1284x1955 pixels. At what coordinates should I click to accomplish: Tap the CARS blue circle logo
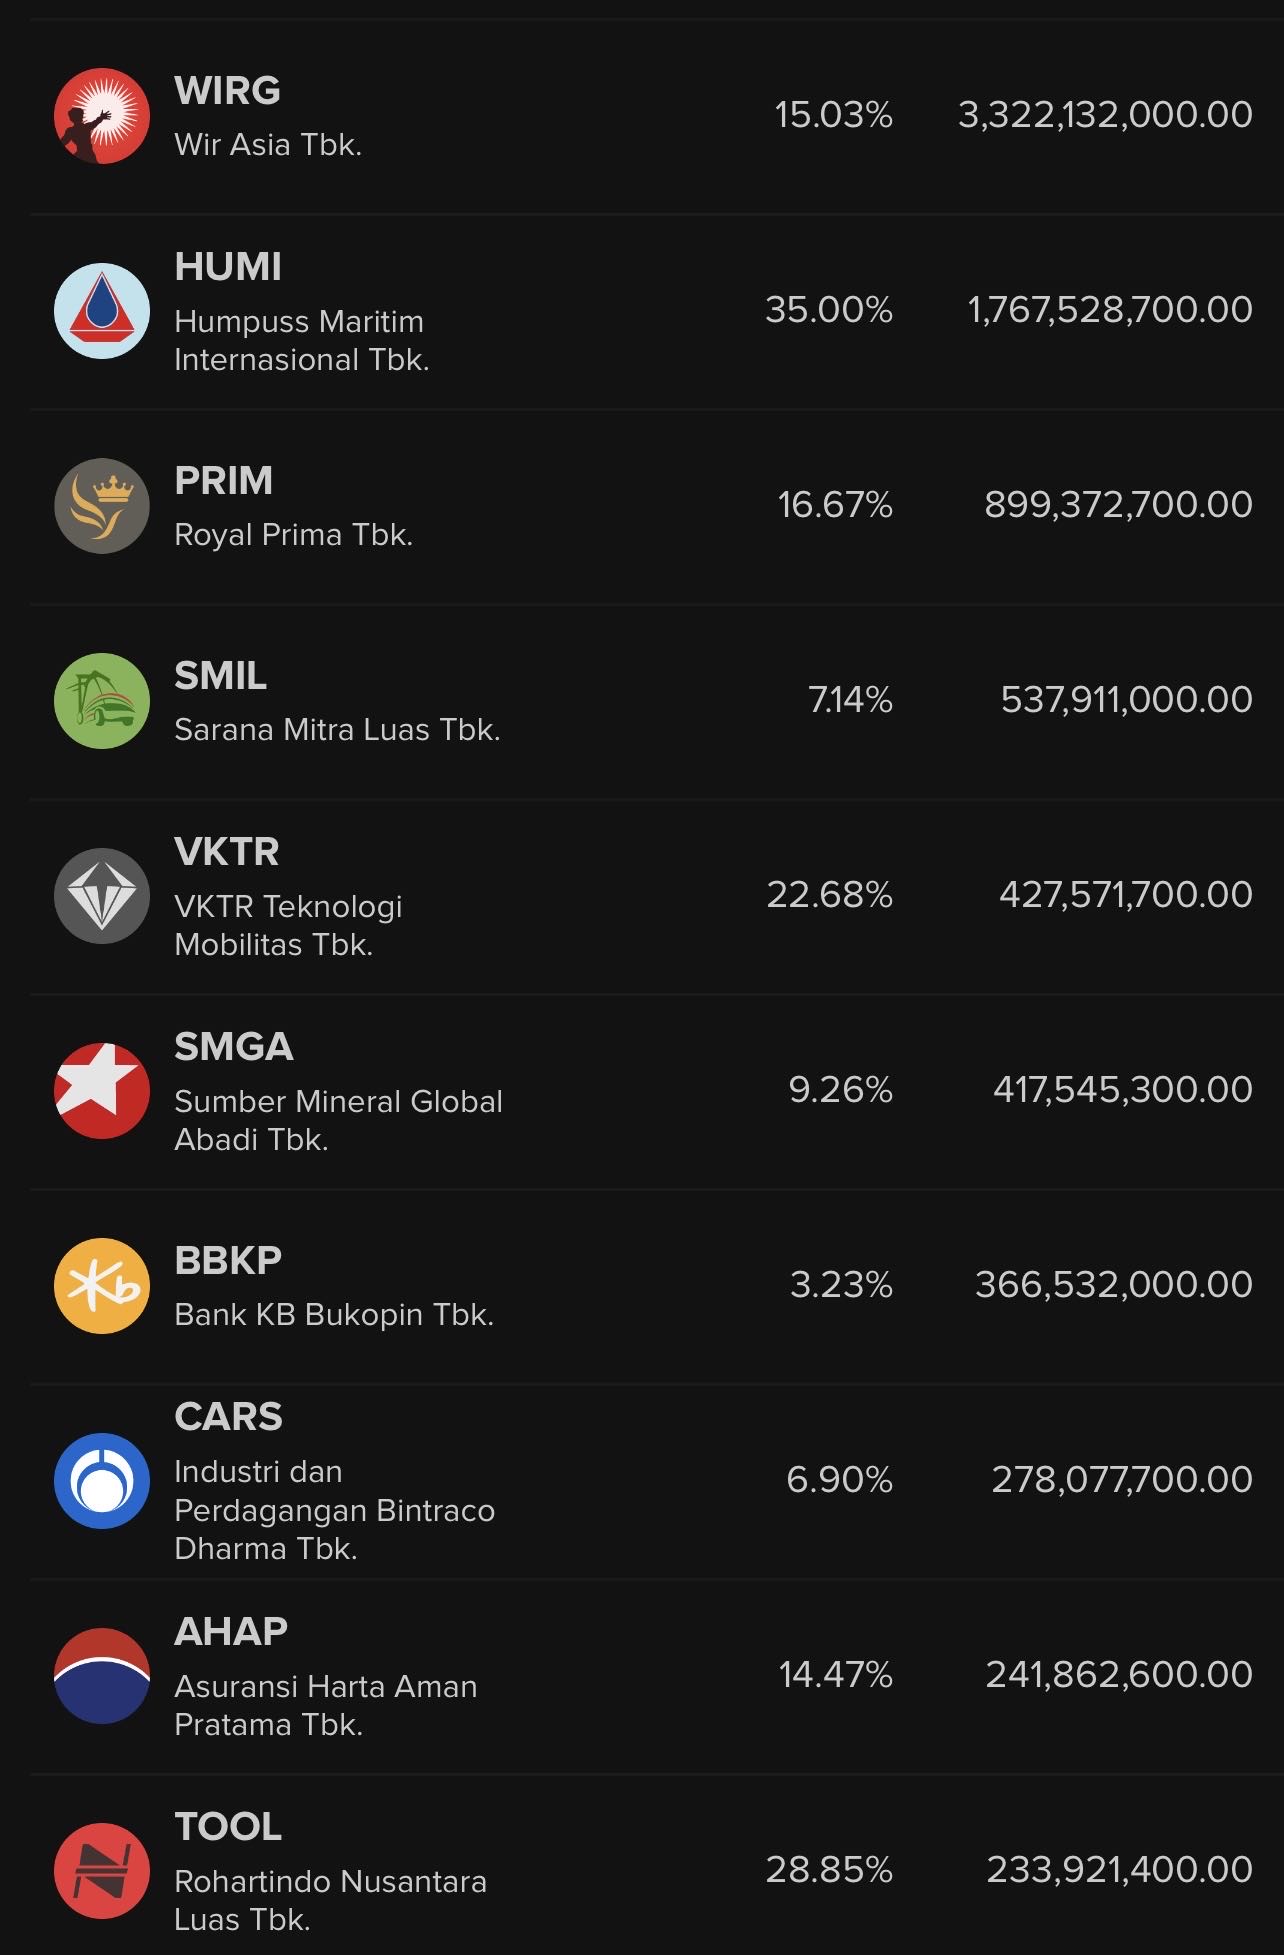[102, 1481]
